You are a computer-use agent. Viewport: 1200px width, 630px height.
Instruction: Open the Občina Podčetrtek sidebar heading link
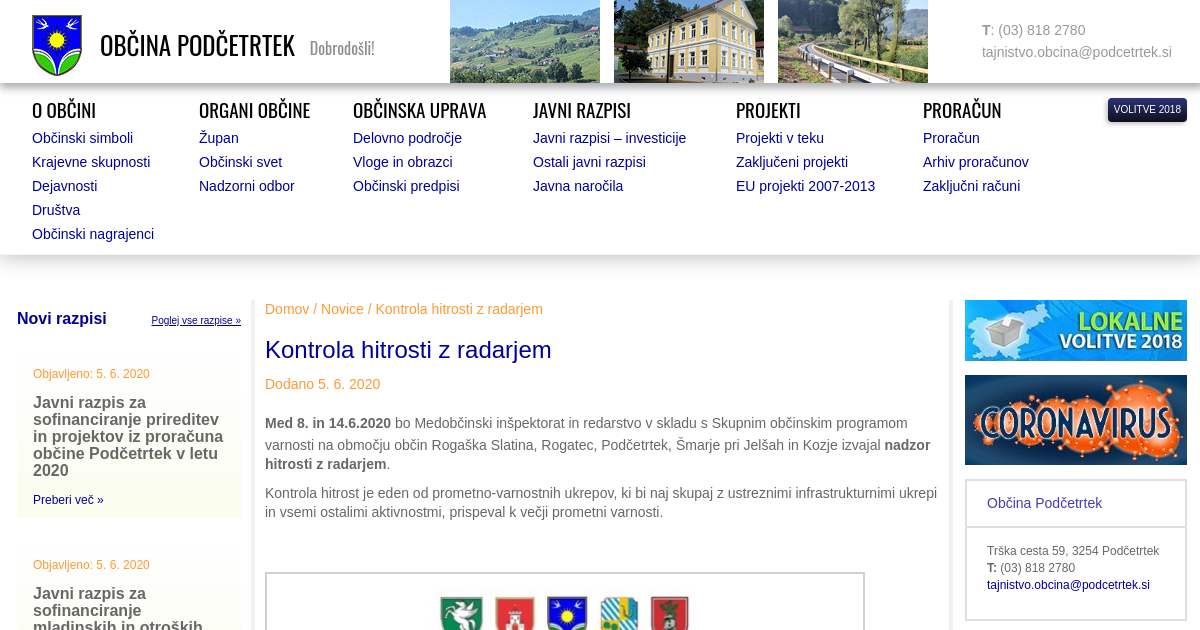[x=1044, y=503]
